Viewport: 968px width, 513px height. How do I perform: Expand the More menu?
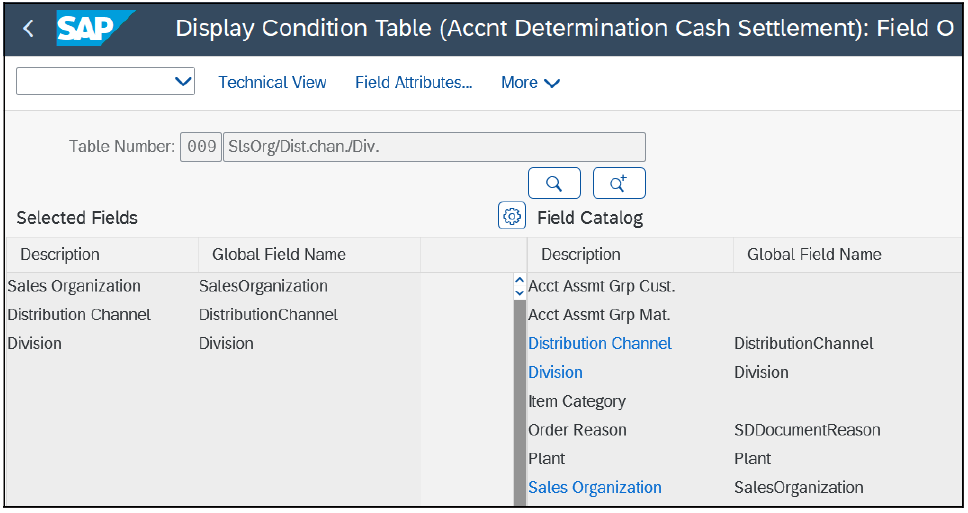click(530, 82)
